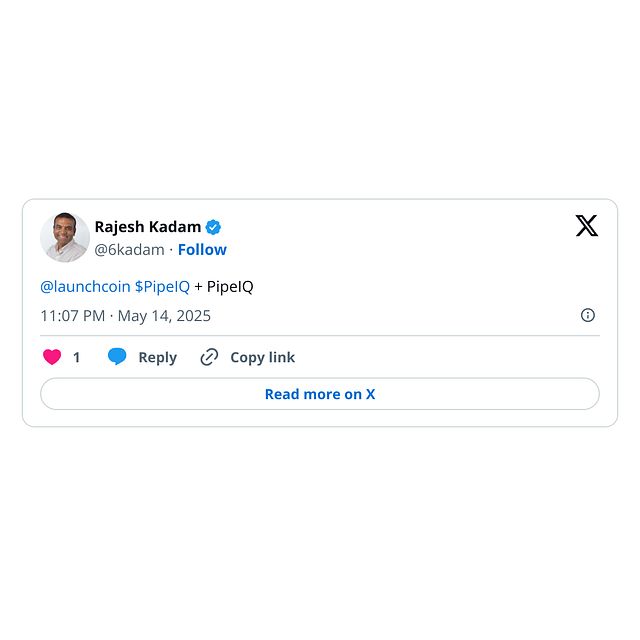This screenshot has height=640, width=640.
Task: Click the Read more on X button
Action: point(320,394)
